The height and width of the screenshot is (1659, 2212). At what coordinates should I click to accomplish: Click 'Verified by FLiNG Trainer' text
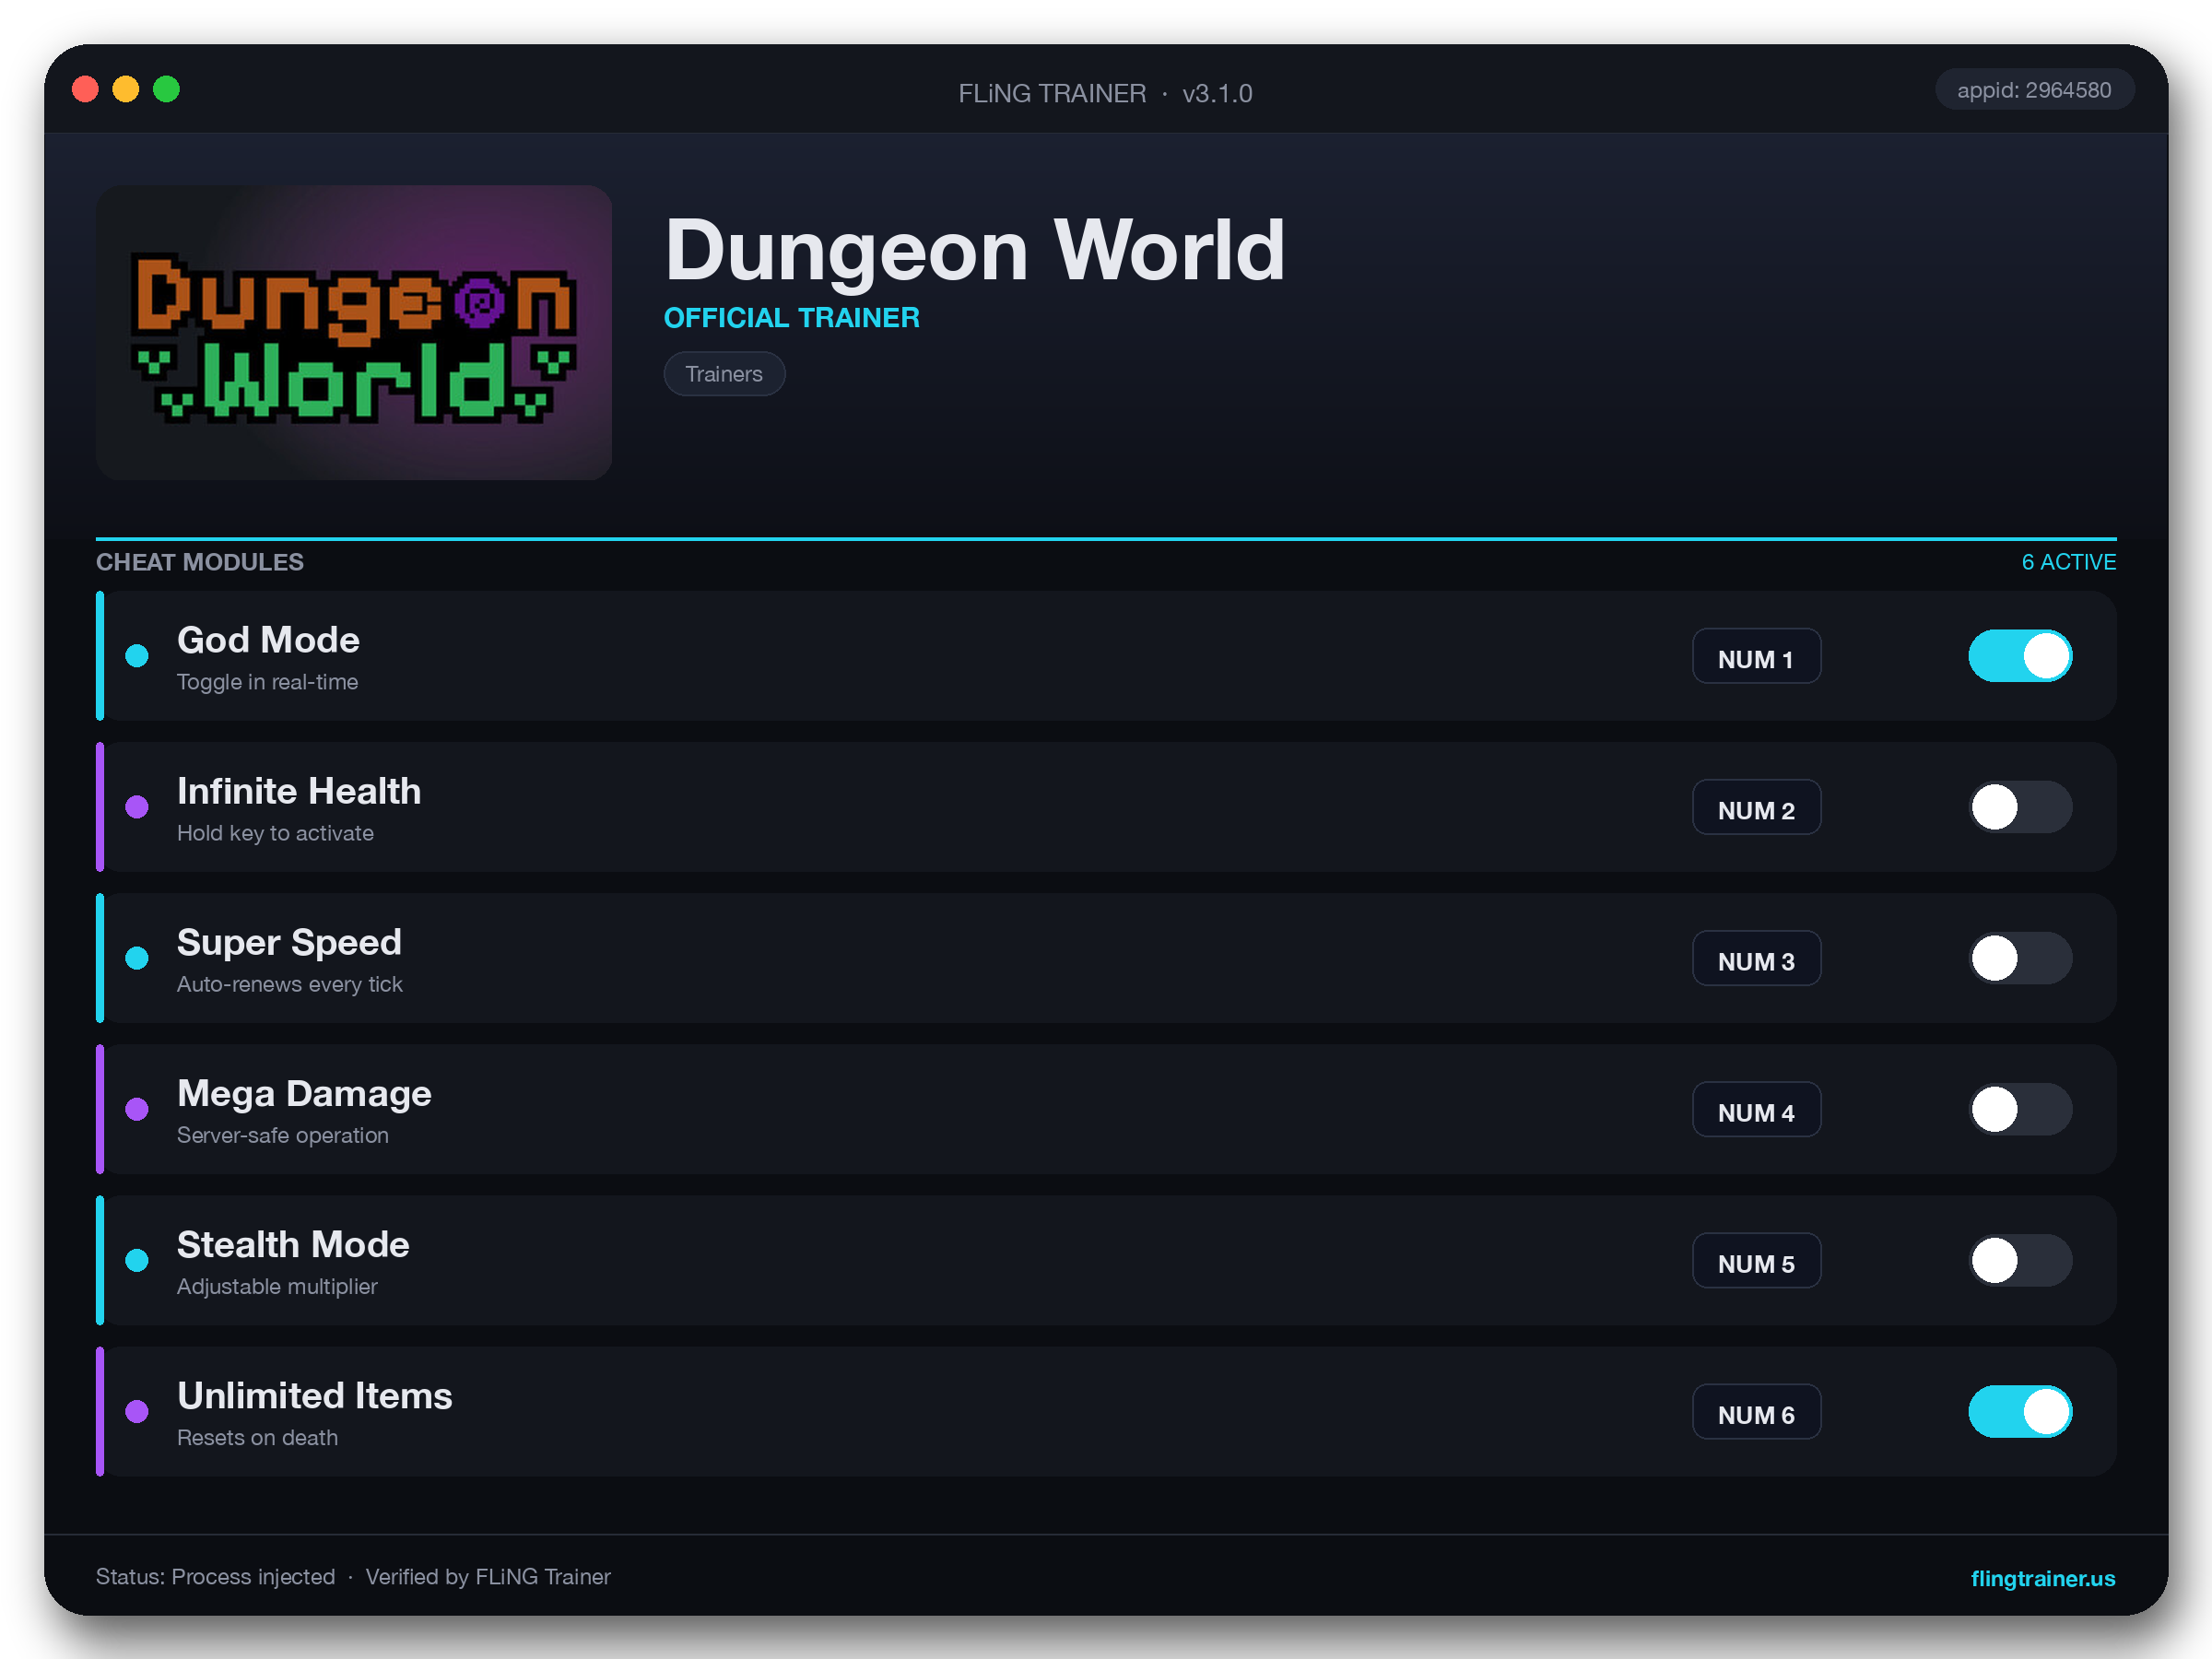(488, 1577)
